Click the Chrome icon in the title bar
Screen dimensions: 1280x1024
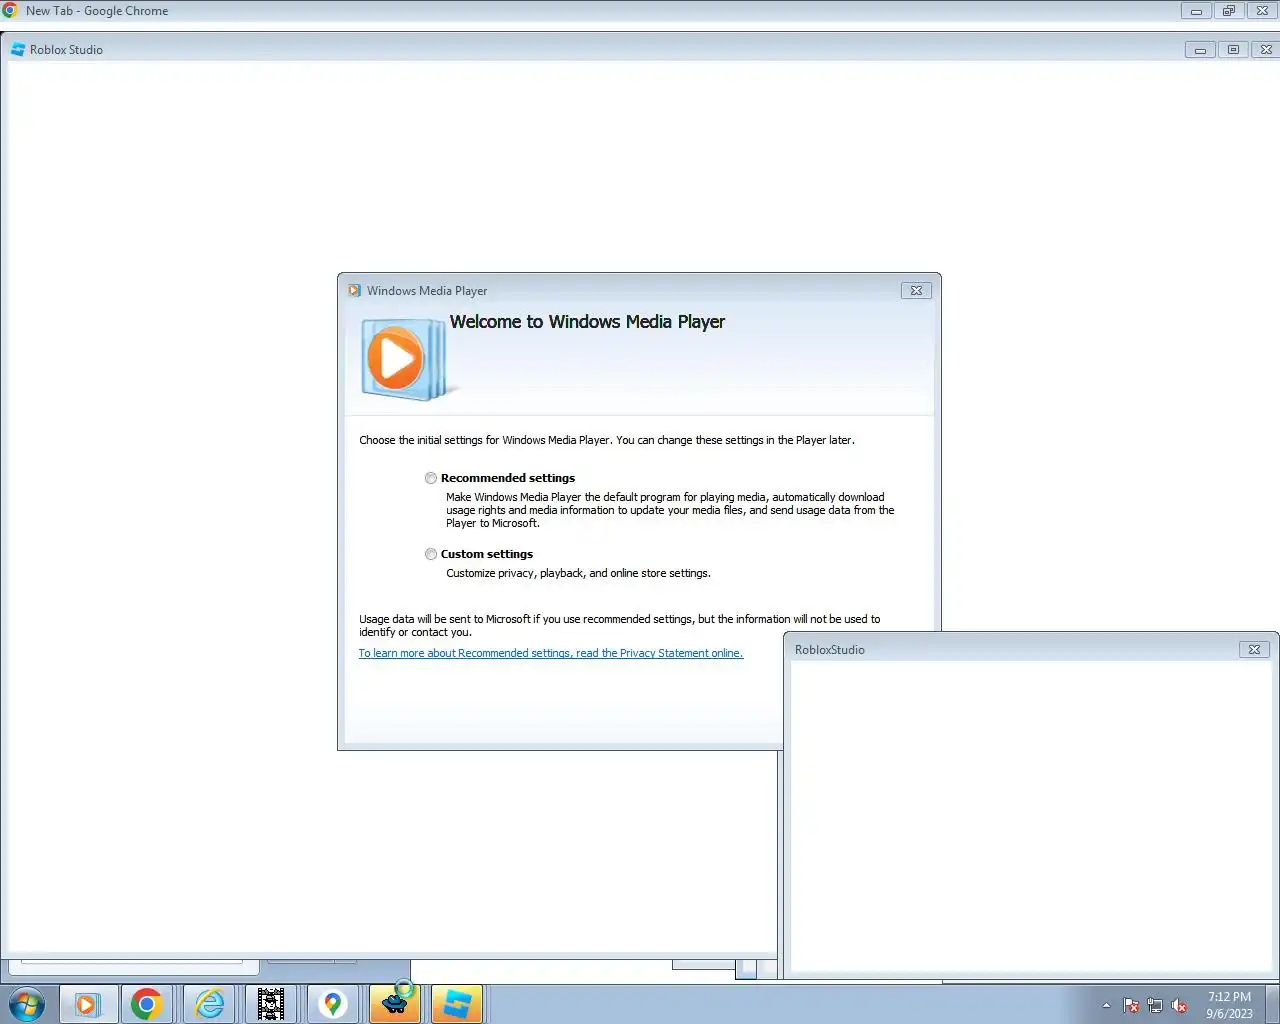tap(10, 11)
